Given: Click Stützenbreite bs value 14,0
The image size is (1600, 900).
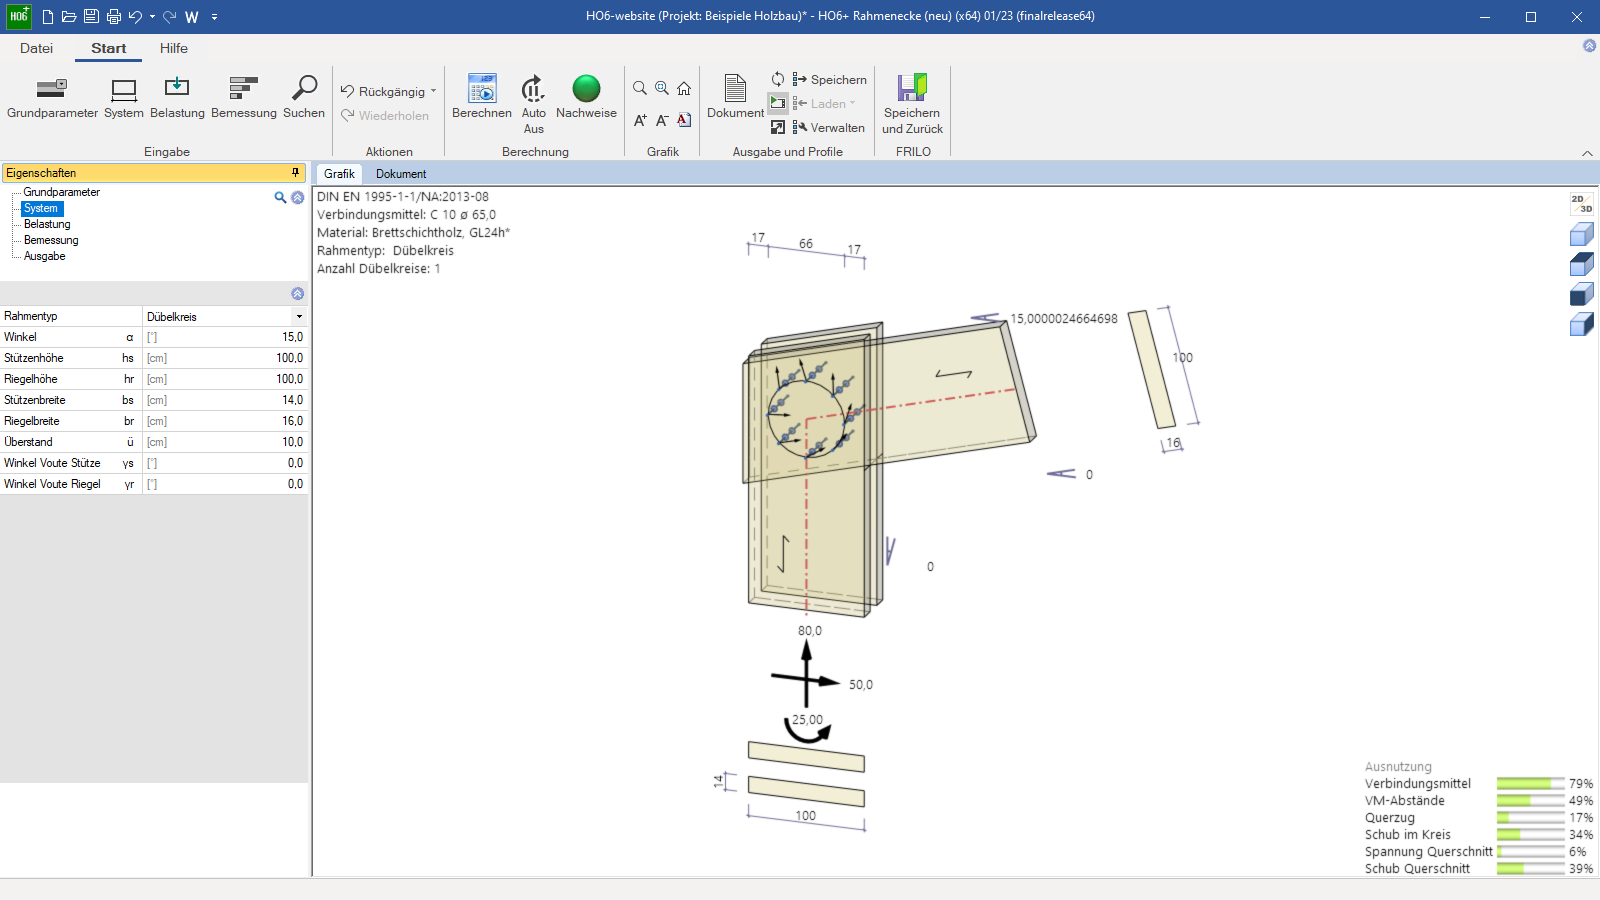Looking at the screenshot, I should coord(225,400).
